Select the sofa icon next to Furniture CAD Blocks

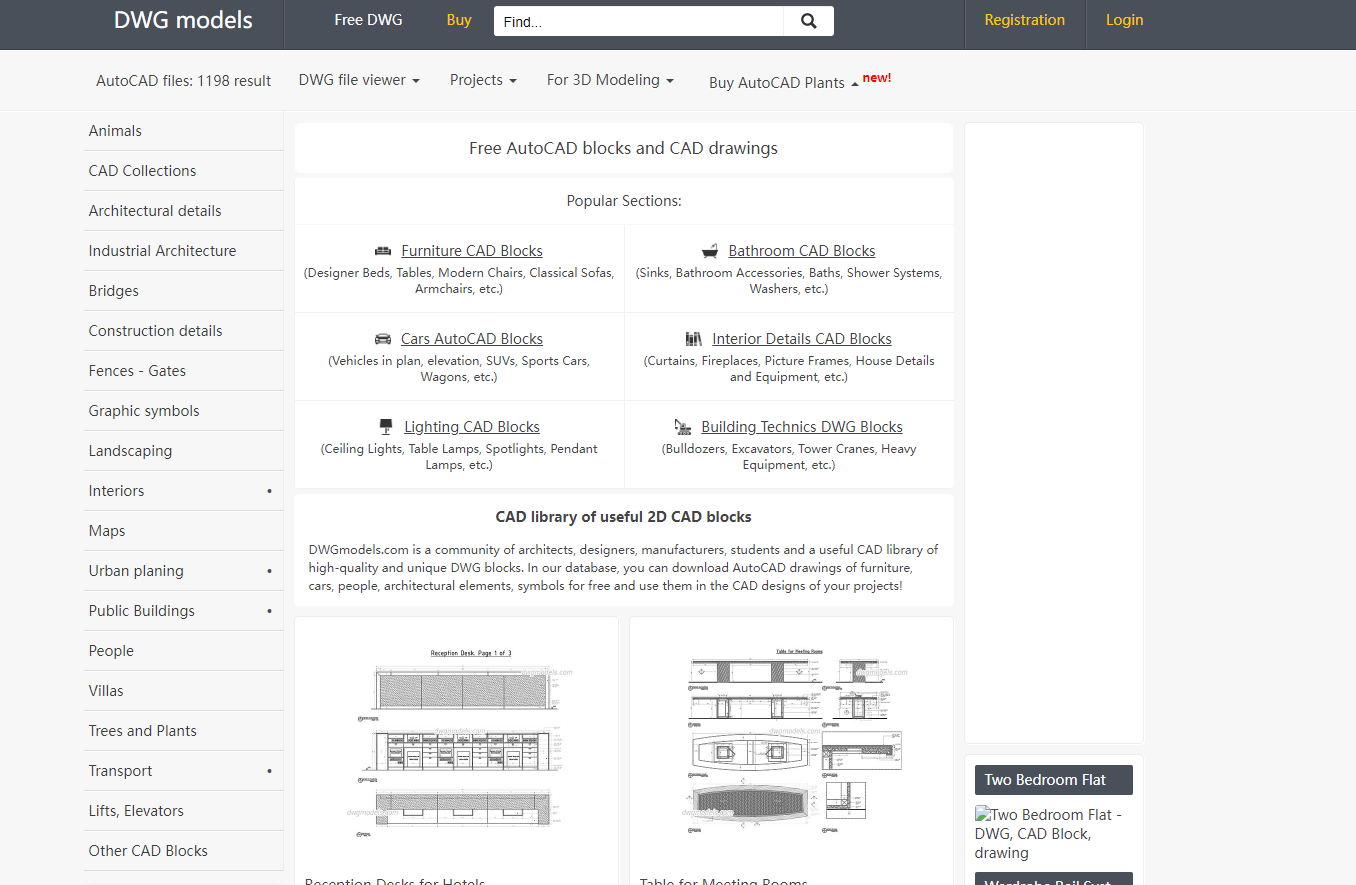pos(384,250)
